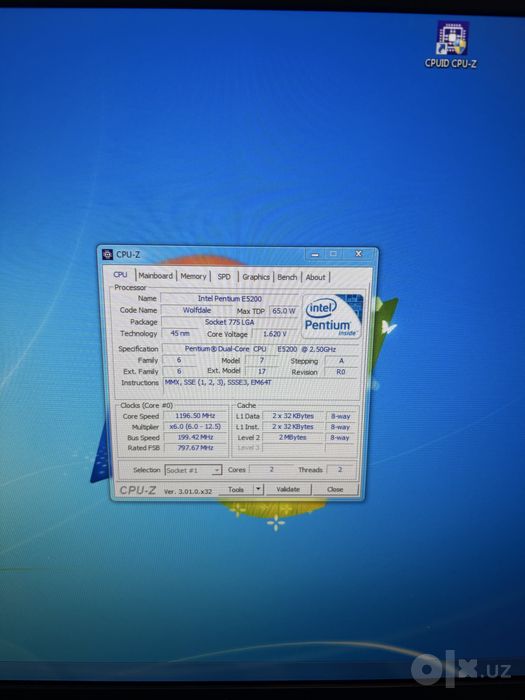
Task: Click the Bus Speed value 199.42 MHz
Action: coord(195,437)
